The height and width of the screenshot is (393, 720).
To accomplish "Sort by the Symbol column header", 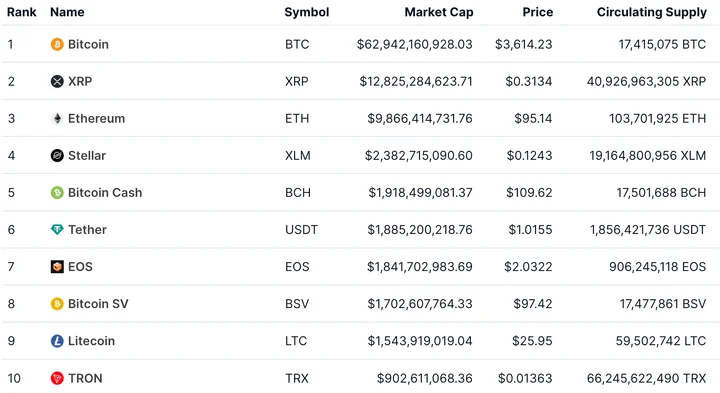I will (306, 12).
